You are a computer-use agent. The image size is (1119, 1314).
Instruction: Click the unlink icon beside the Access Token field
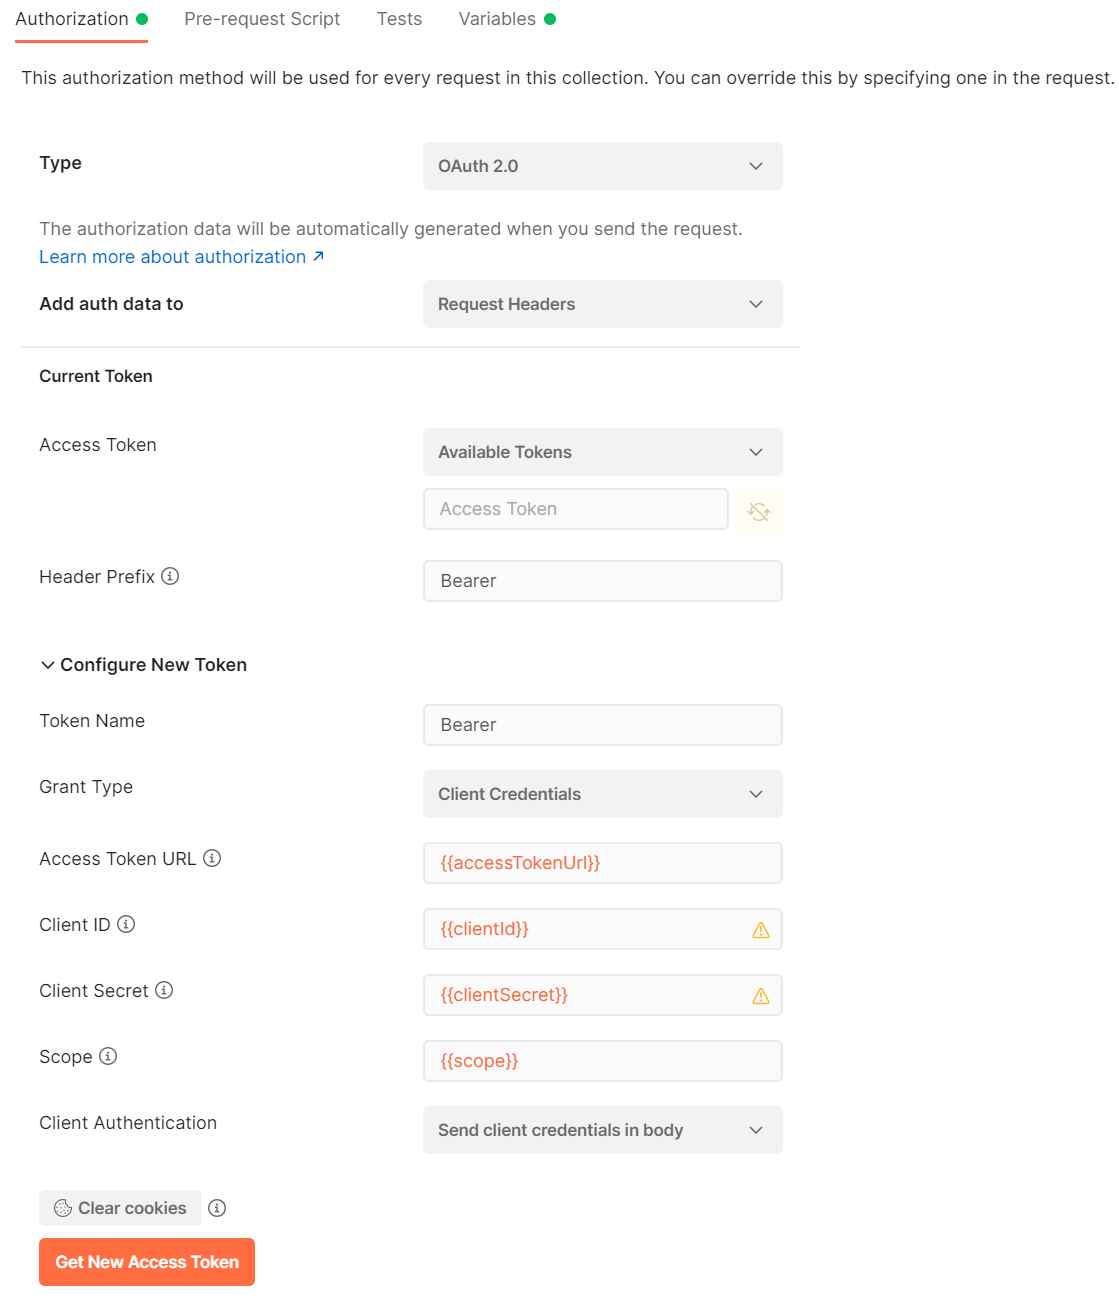(x=759, y=511)
